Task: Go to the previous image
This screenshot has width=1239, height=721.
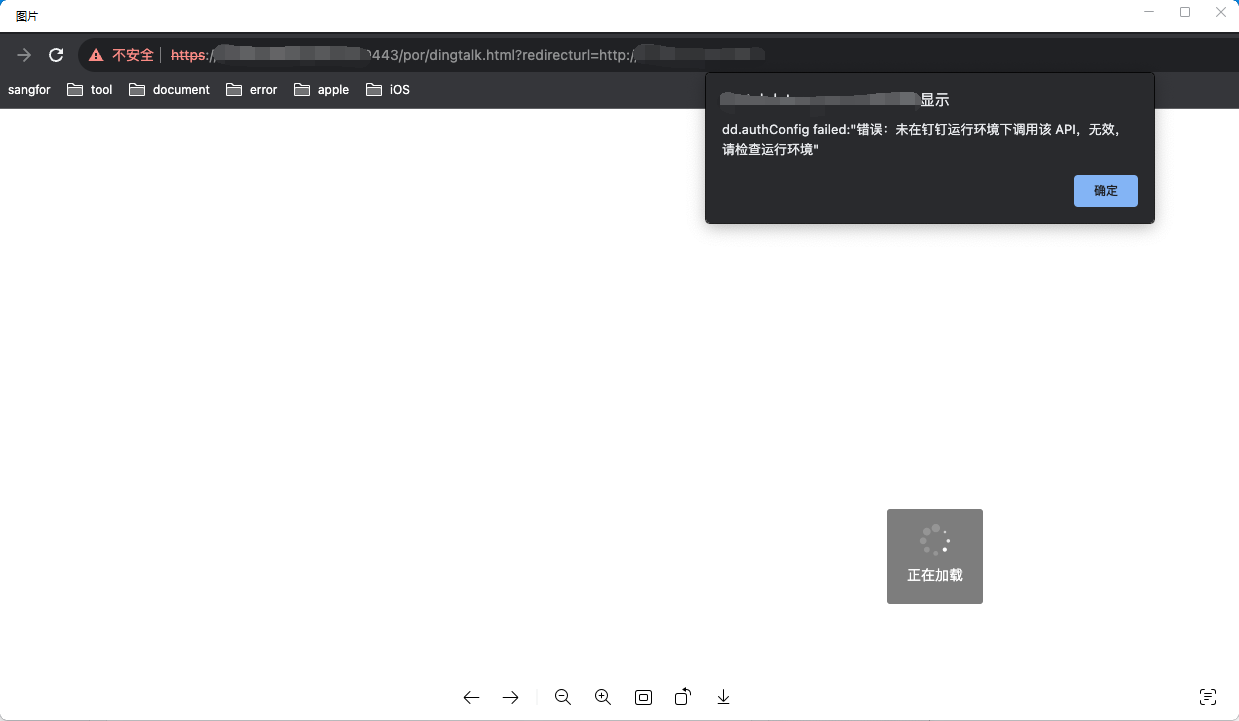Action: [471, 697]
